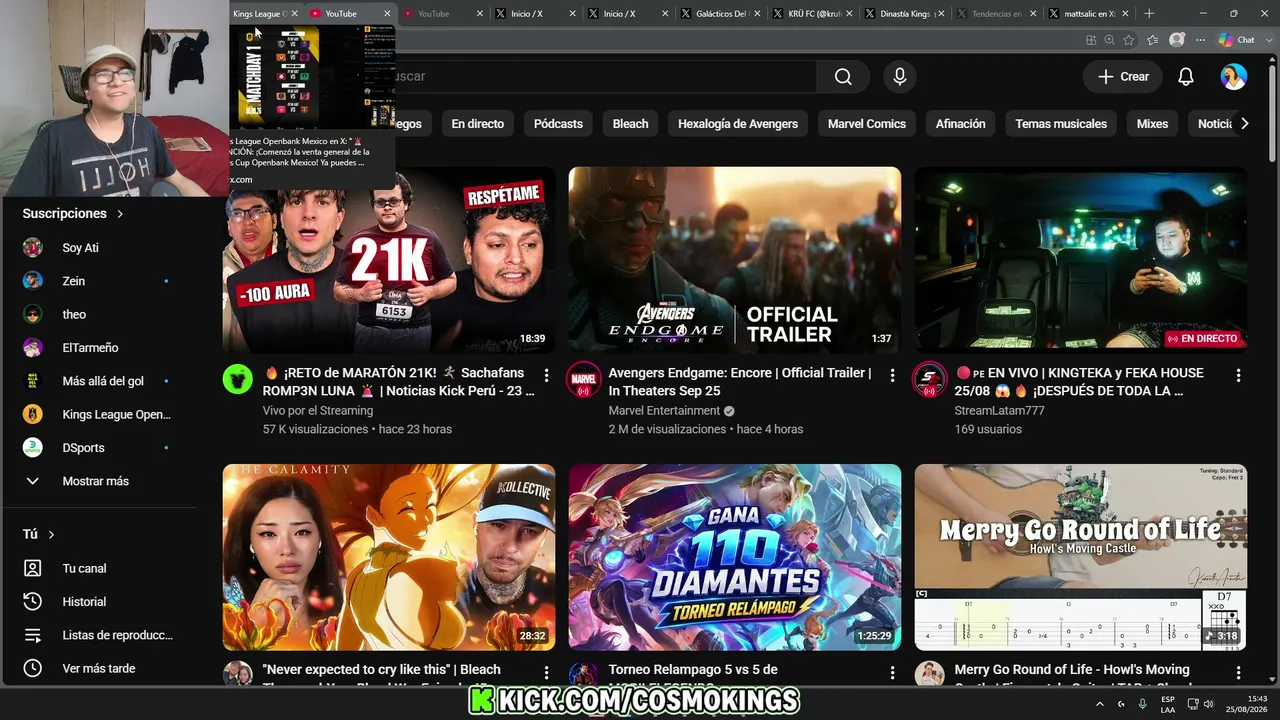Play the RETO de MARATÓN 21K thumbnail

(389, 260)
